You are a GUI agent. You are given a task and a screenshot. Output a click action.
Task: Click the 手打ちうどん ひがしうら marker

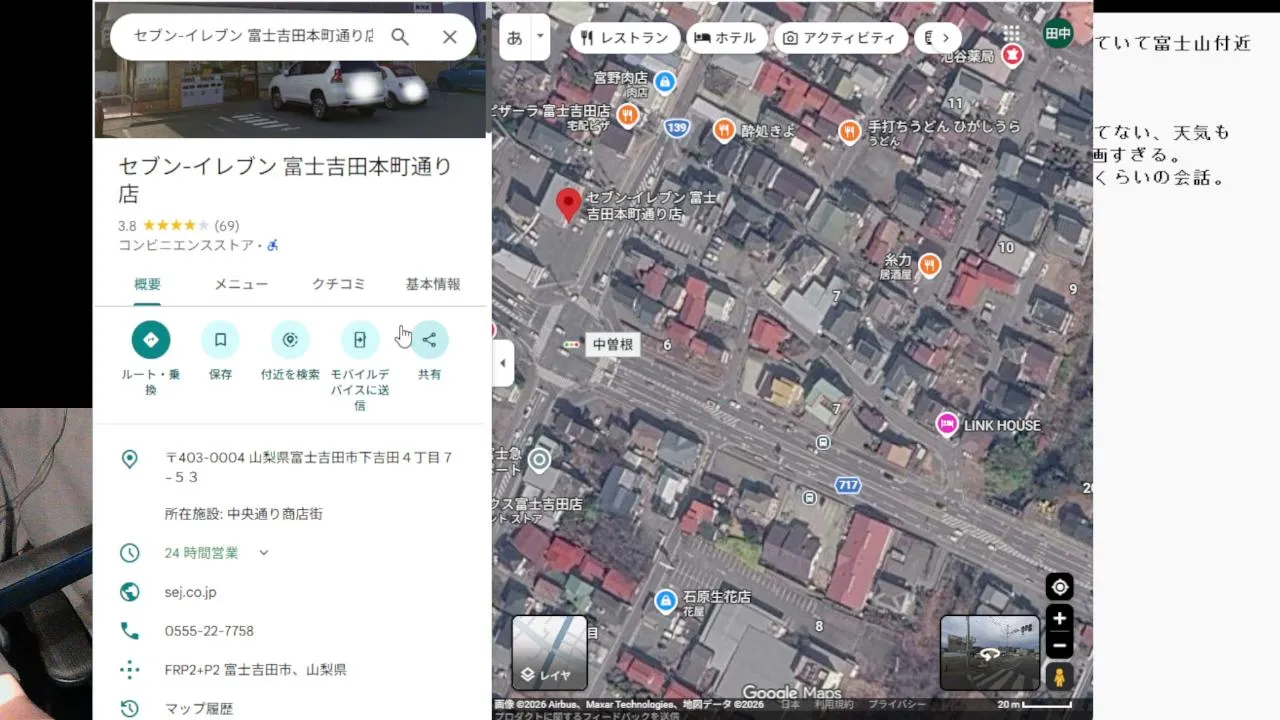tap(850, 131)
